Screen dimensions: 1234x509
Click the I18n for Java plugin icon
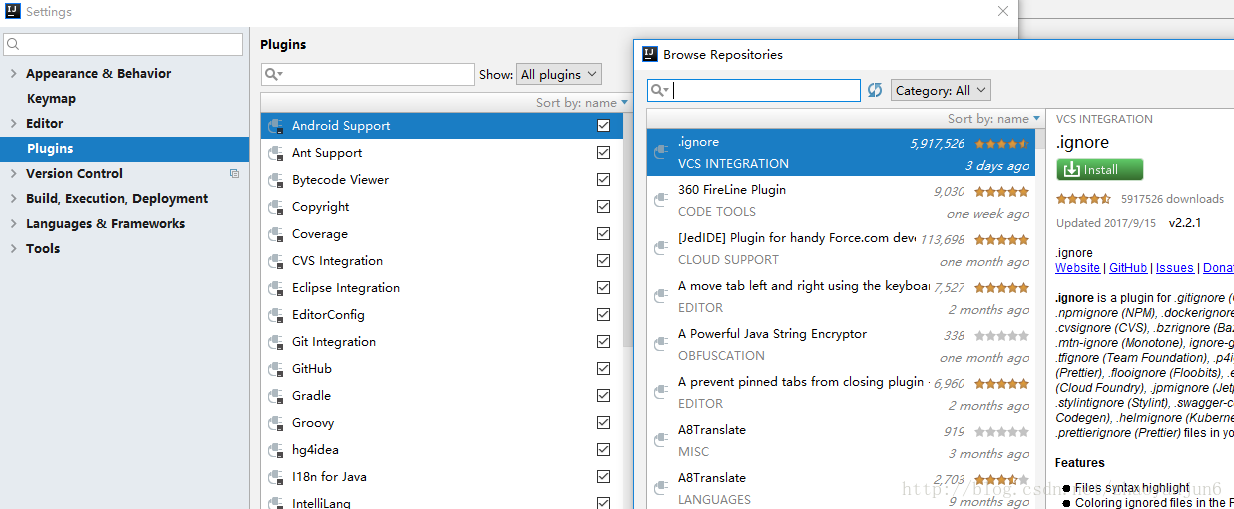click(x=276, y=477)
